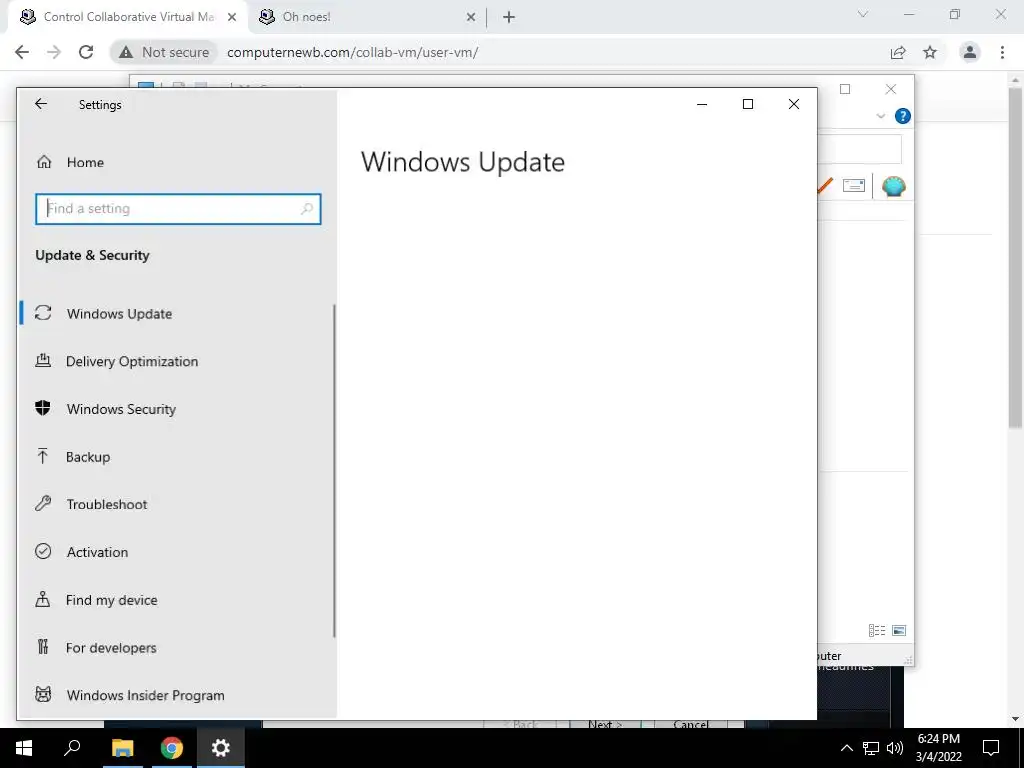This screenshot has width=1024, height=768.
Task: Maximize the Settings window
Action: [x=748, y=104]
